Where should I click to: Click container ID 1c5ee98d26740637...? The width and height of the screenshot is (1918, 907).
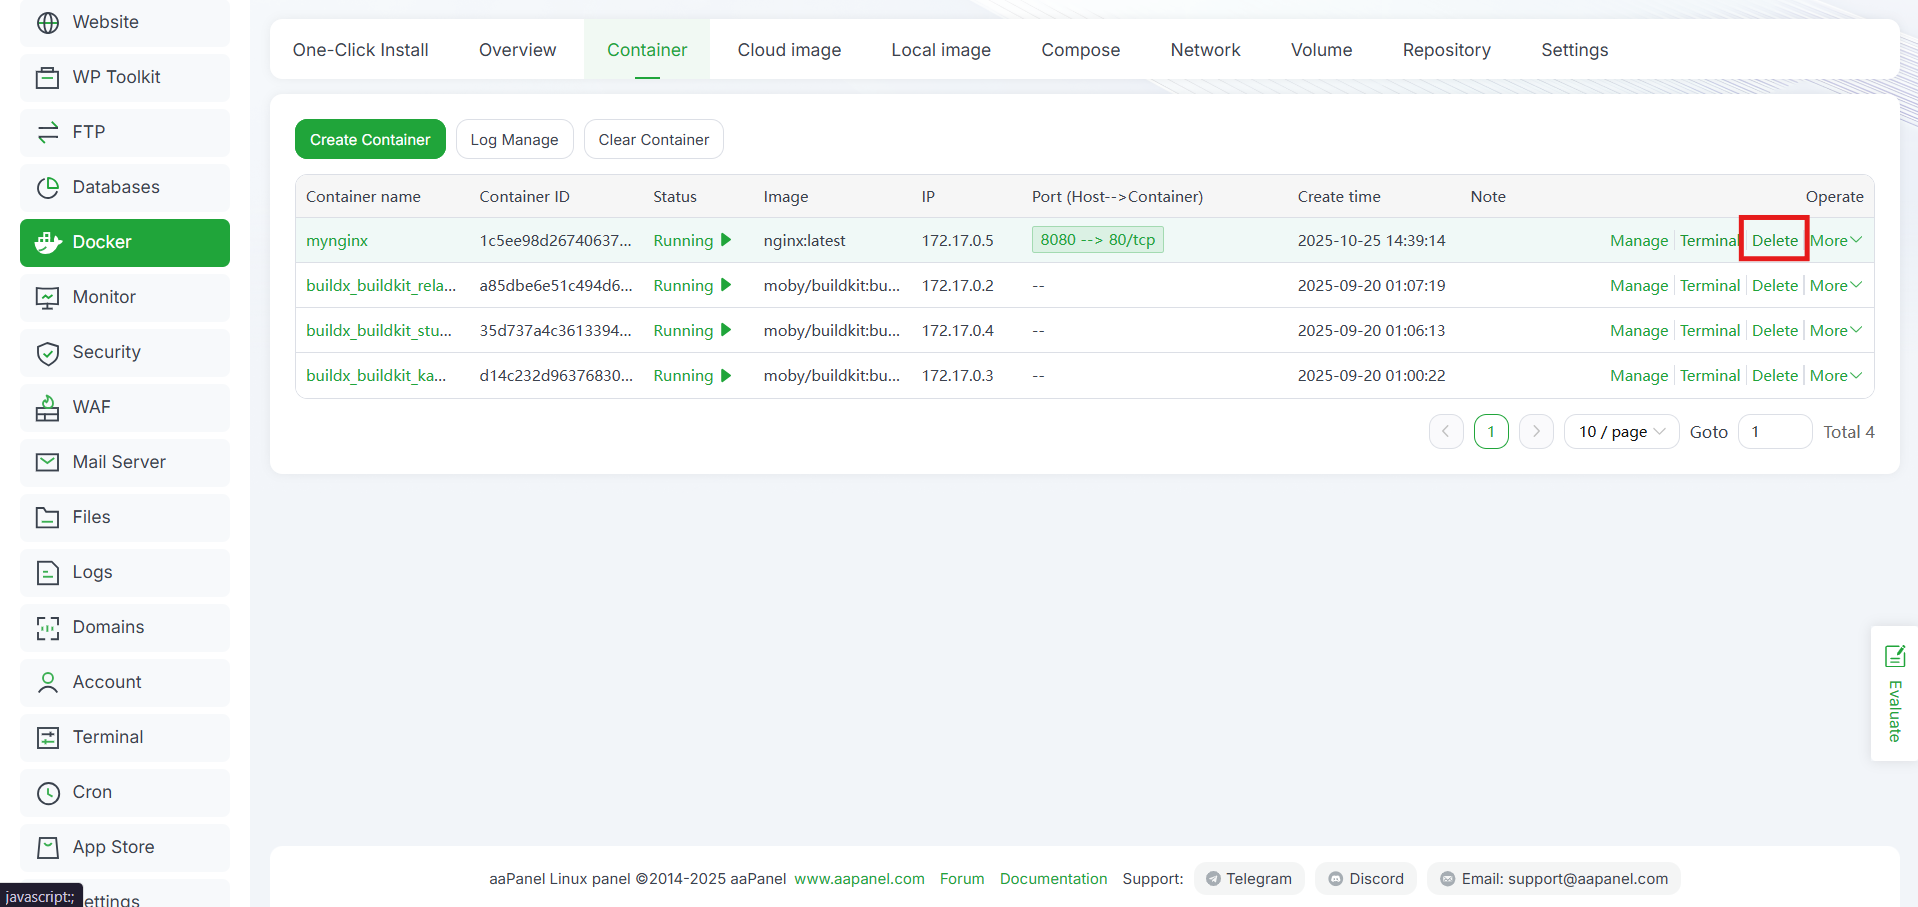[x=555, y=240]
